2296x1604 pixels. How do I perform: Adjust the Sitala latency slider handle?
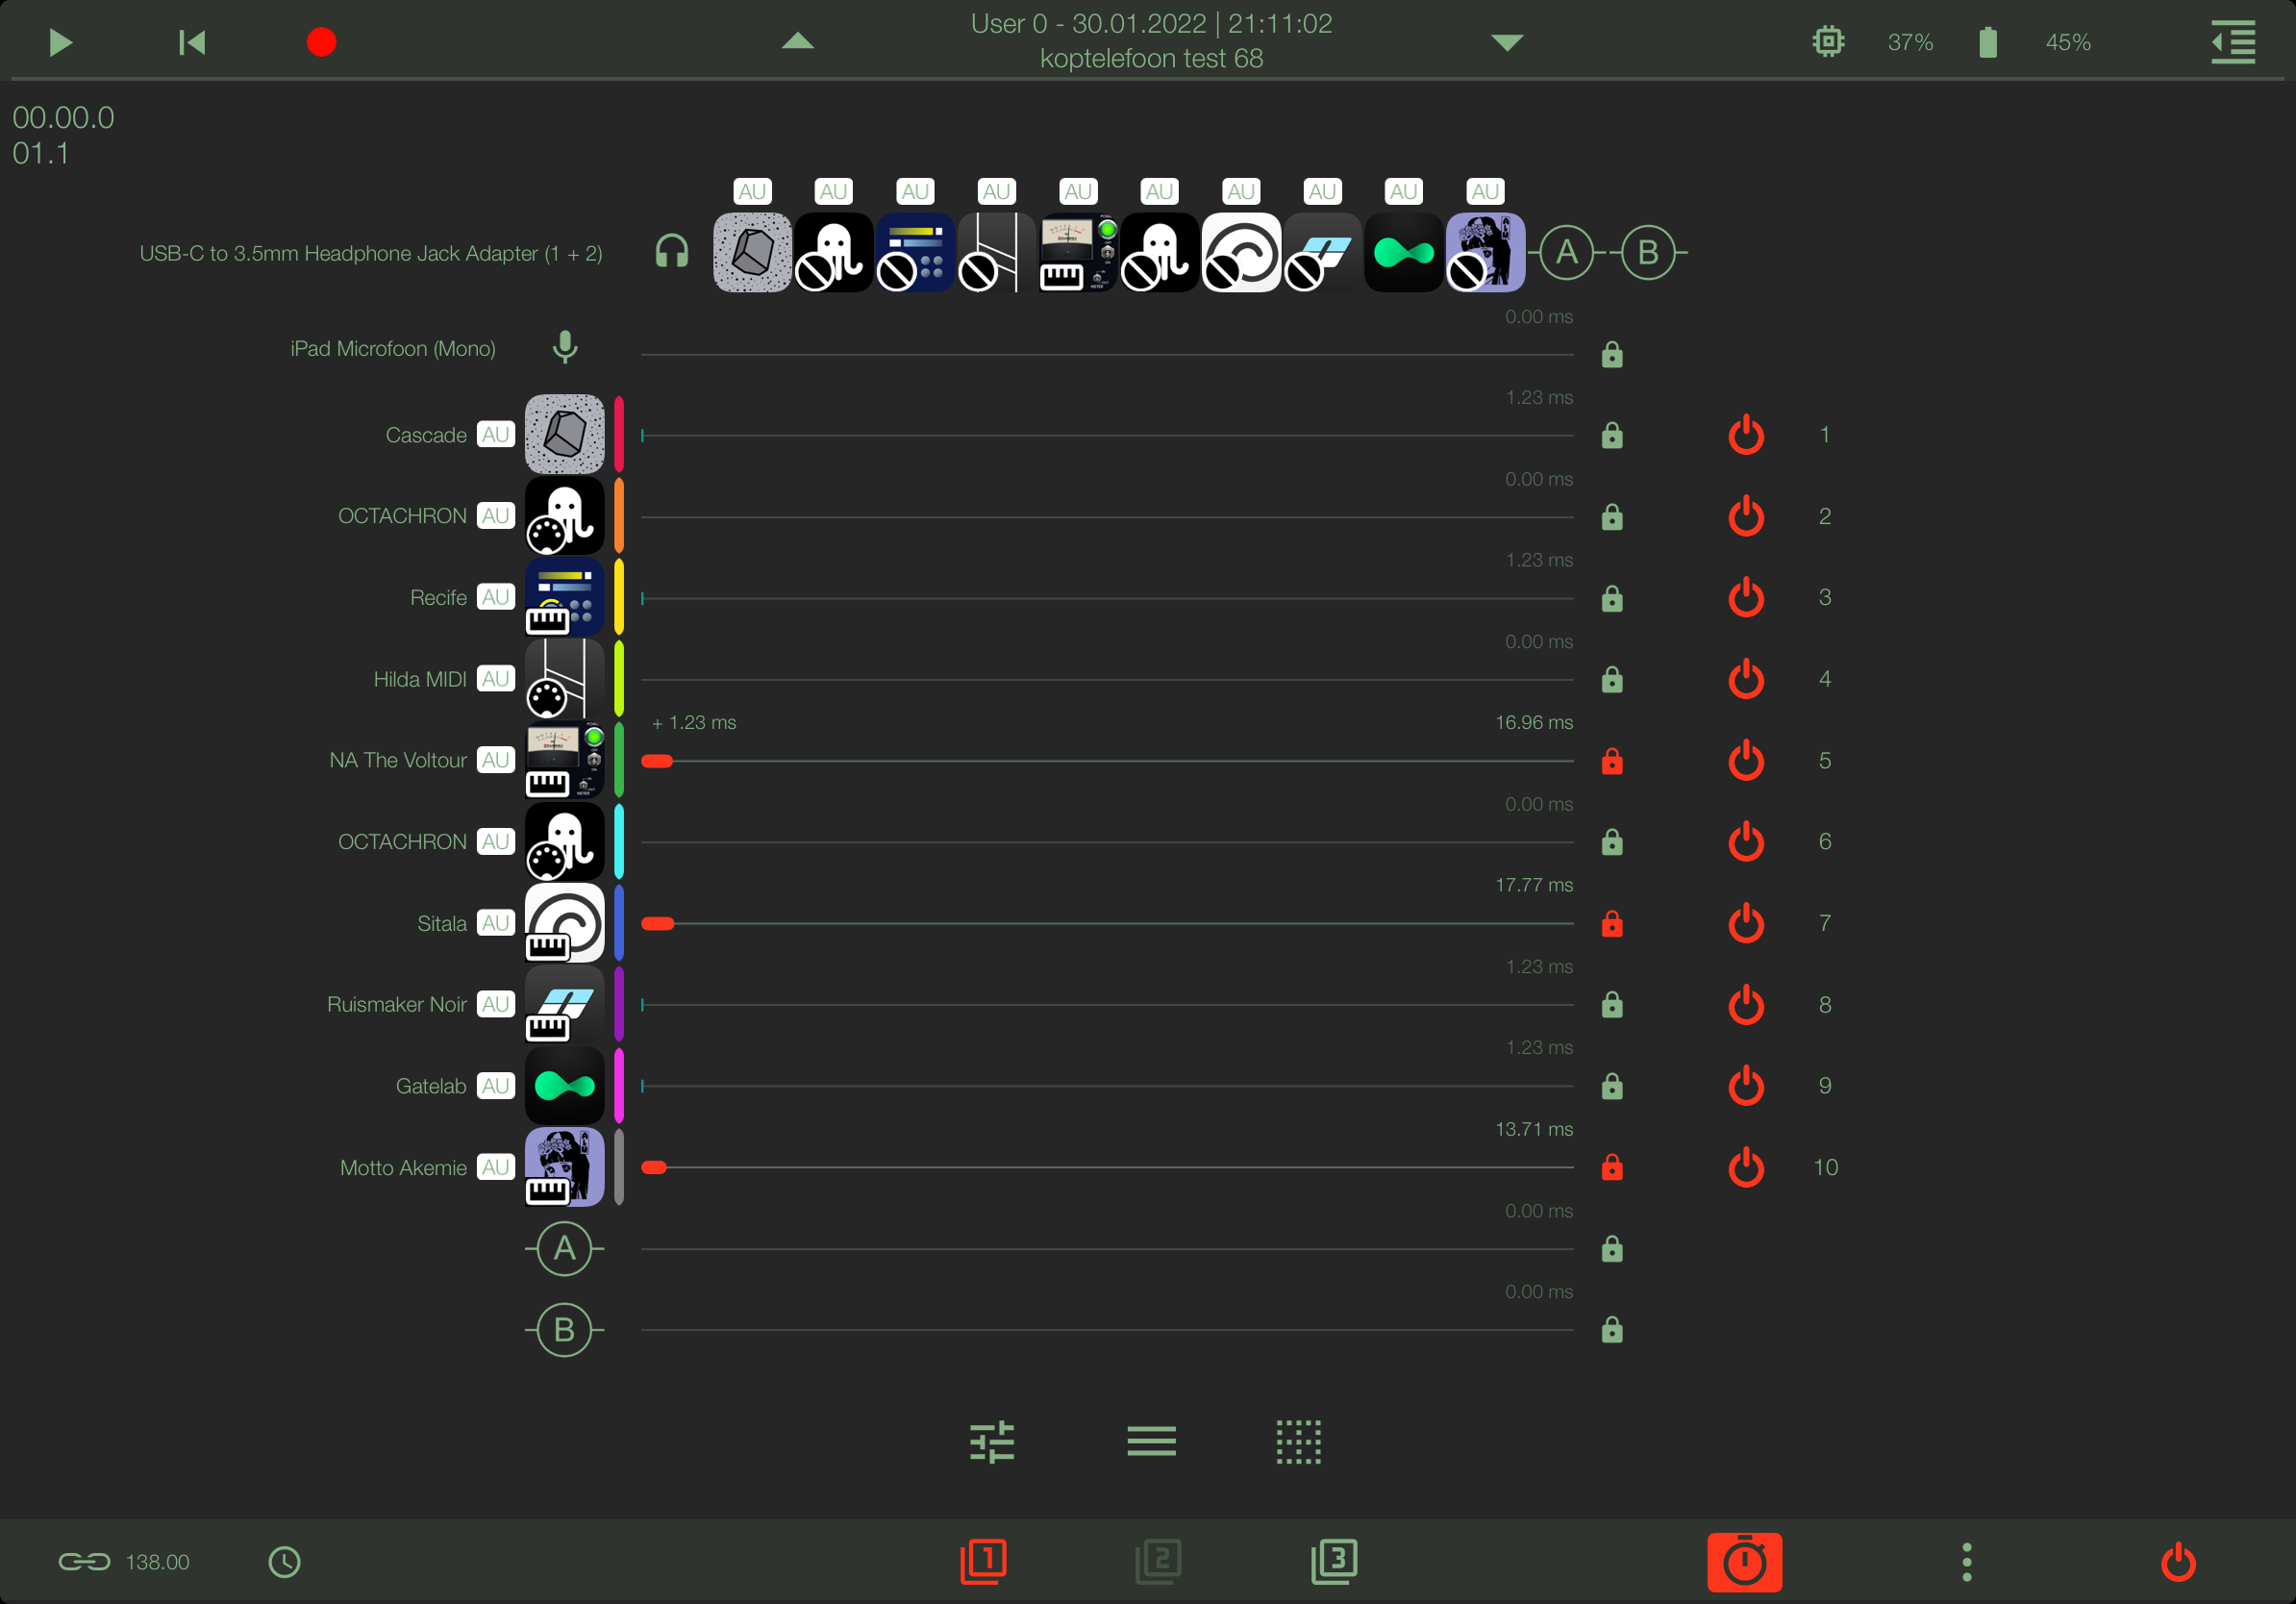(x=658, y=923)
